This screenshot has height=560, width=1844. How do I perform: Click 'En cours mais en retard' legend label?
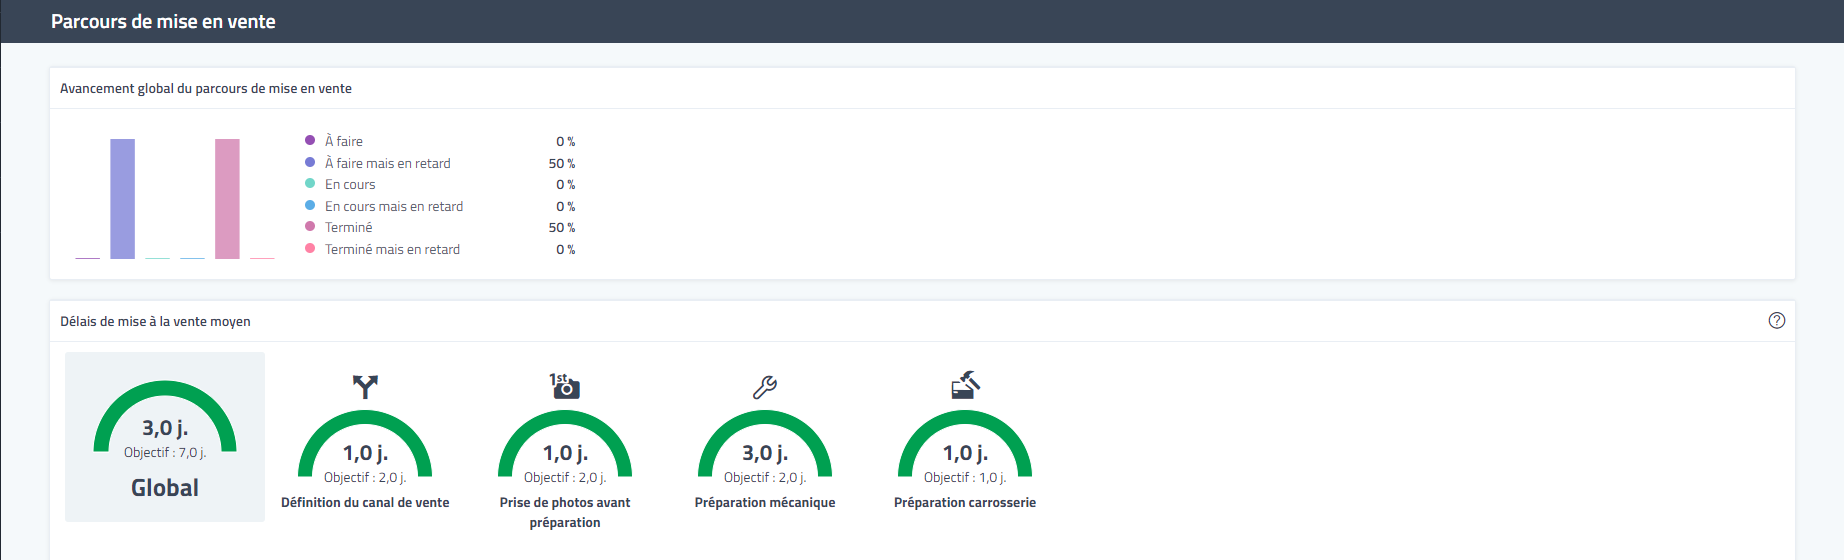[394, 206]
